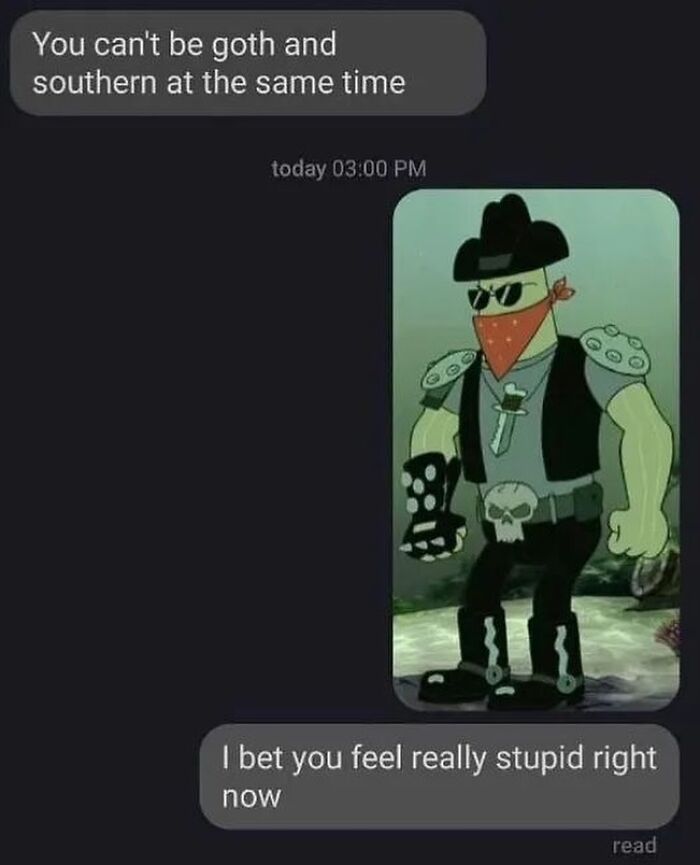Tap the word "now" in the sent message
The image size is (700, 865).
pos(251,798)
